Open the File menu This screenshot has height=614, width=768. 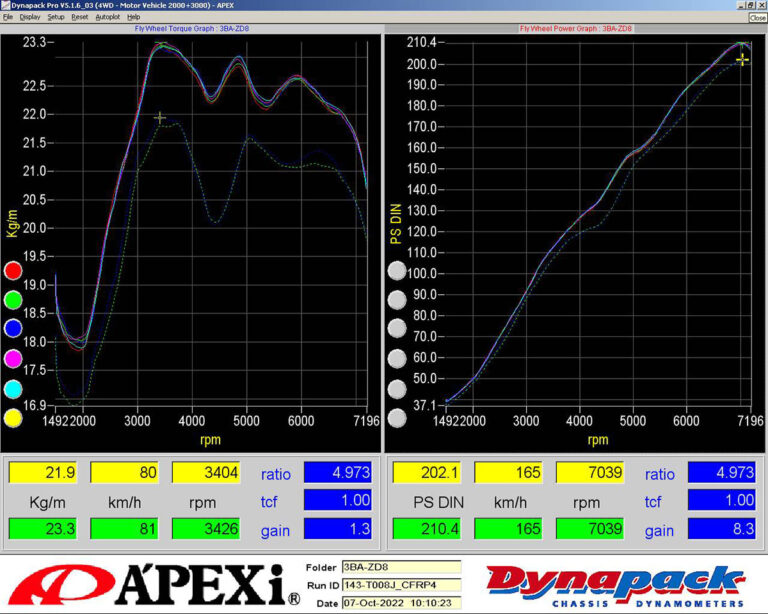[8, 17]
